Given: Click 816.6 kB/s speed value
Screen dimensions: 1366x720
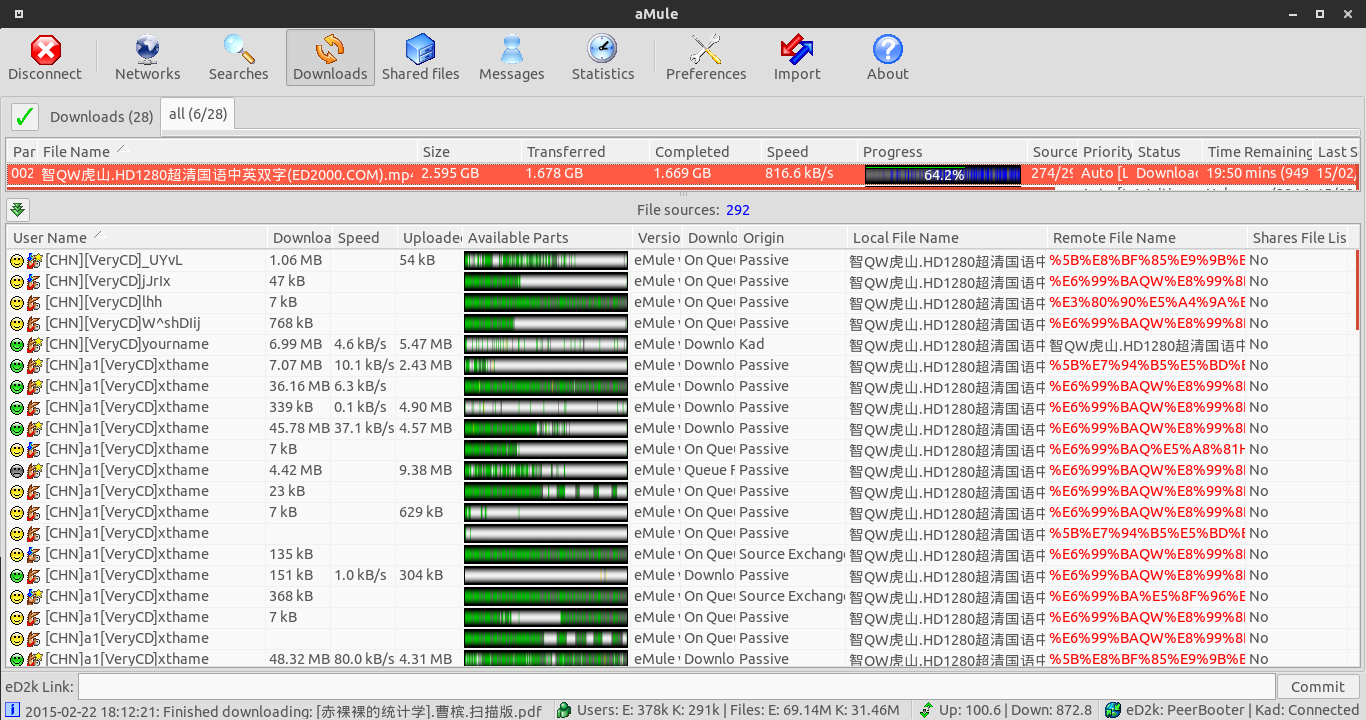Looking at the screenshot, I should pyautogui.click(x=800, y=174).
